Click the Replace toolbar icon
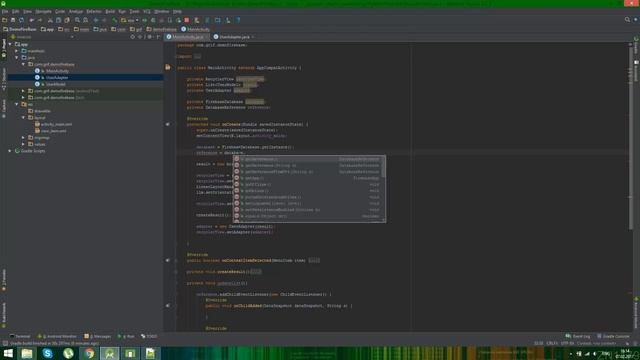The width and height of the screenshot is (640, 360). point(85,20)
